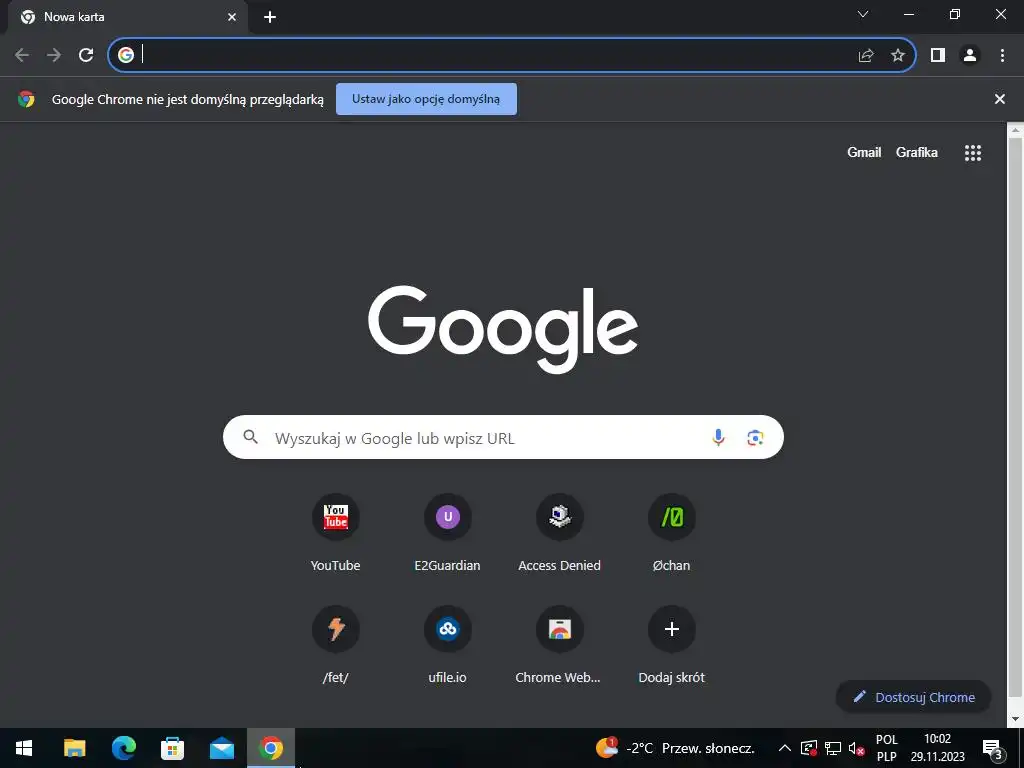Viewport: 1024px width, 768px height.
Task: Open the YouTube shortcut
Action: (x=336, y=533)
